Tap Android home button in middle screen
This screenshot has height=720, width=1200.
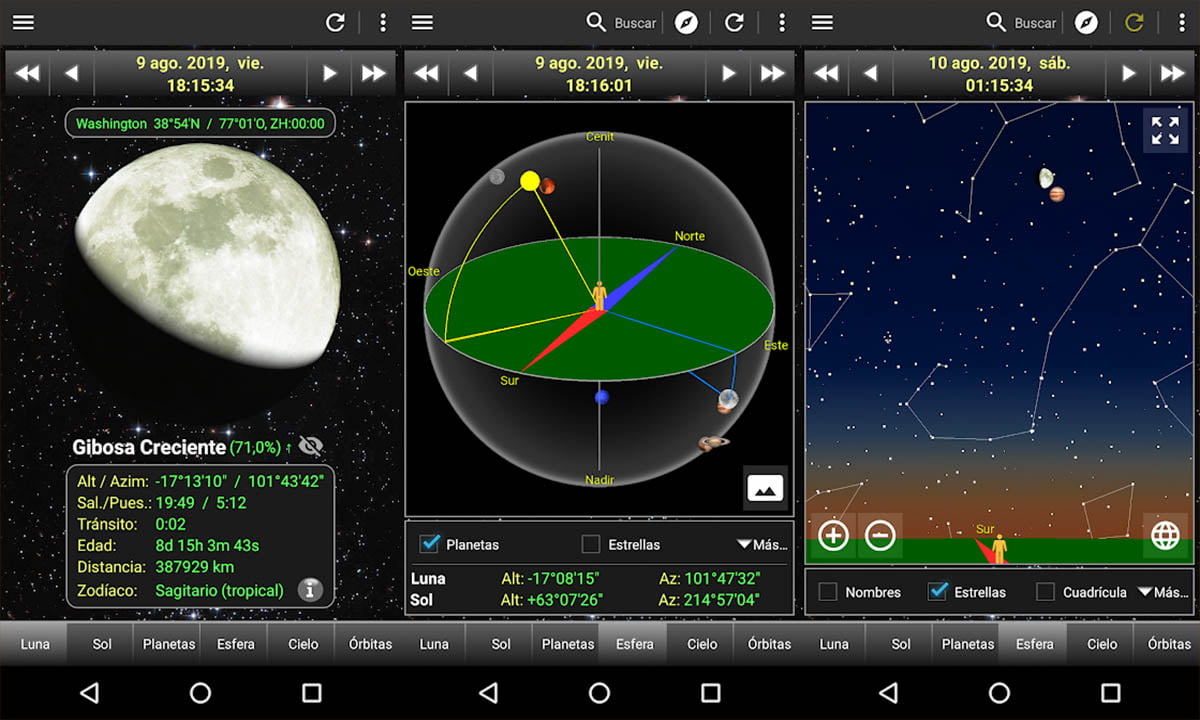[599, 692]
